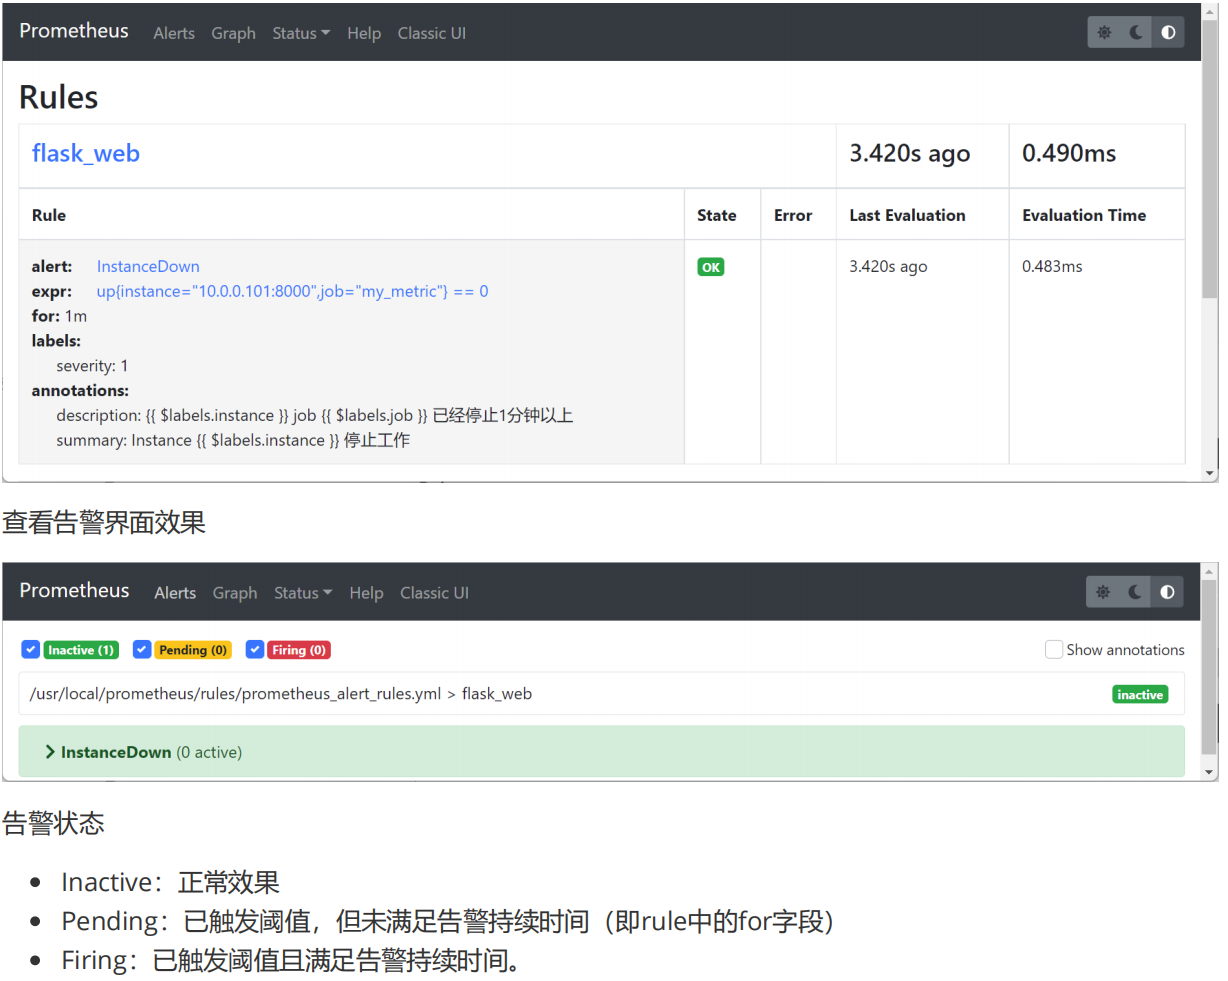Click the severity: 1 label text

point(92,366)
